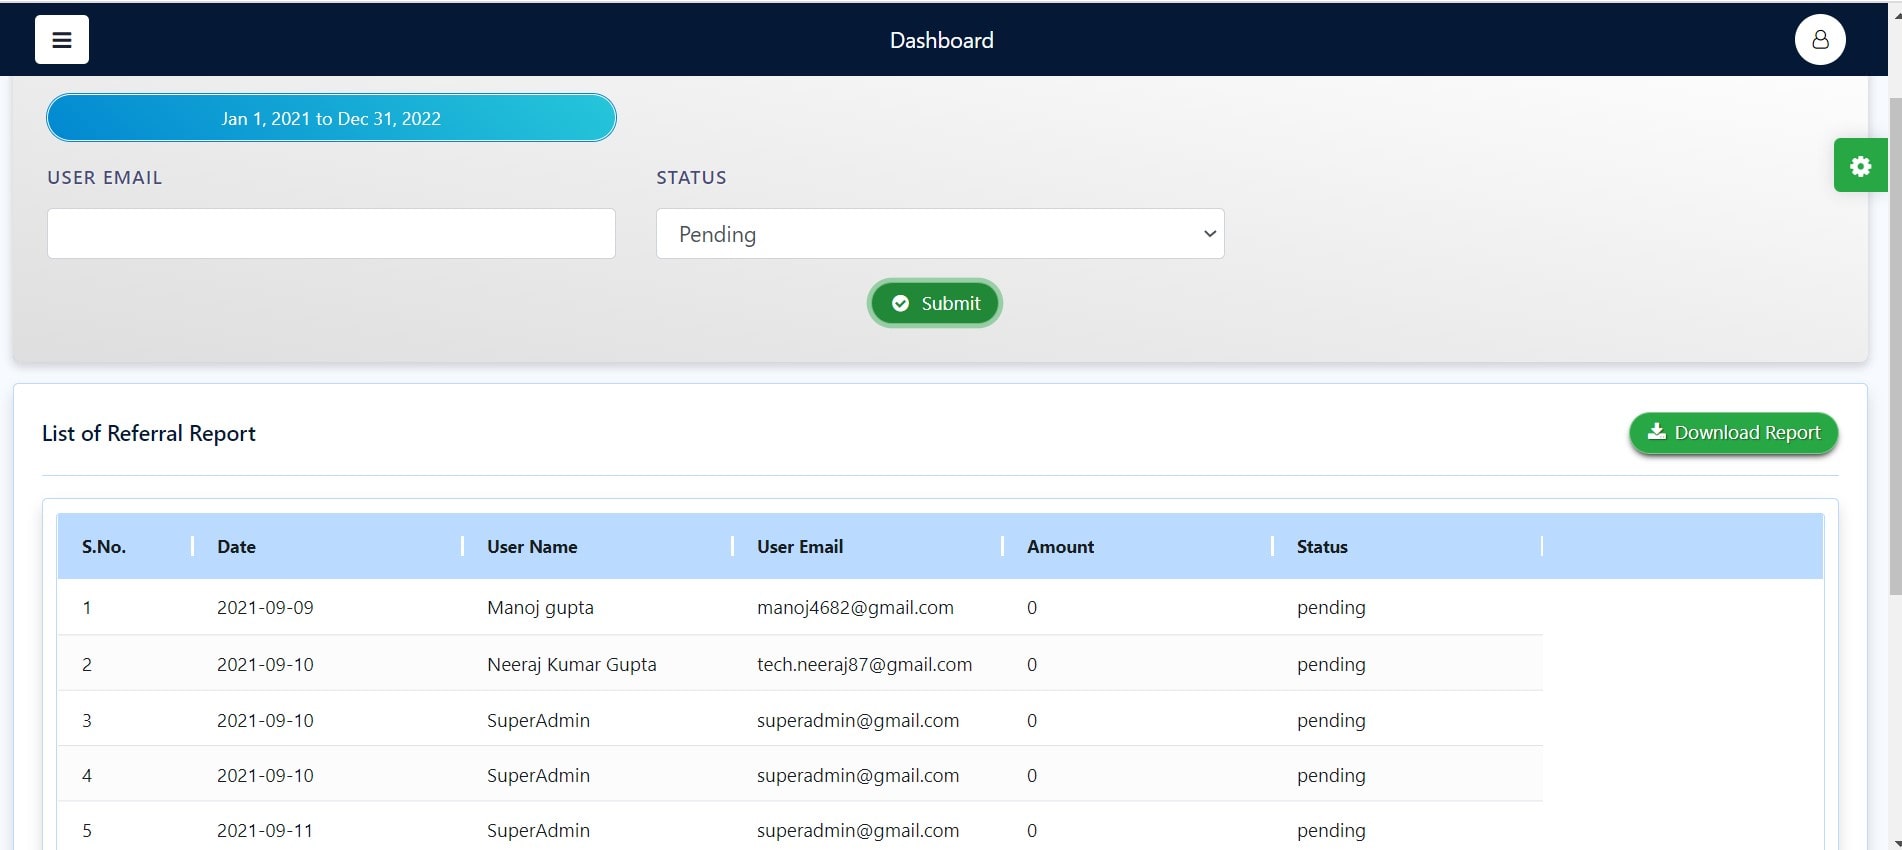Submit the filter form
The width and height of the screenshot is (1902, 850).
pyautogui.click(x=935, y=303)
